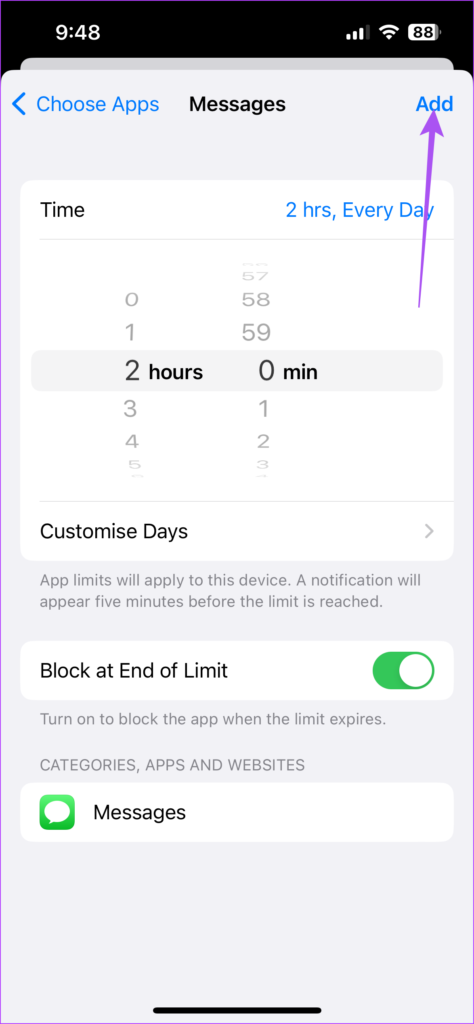
Task: Select 59 in the minutes picker
Action: pos(256,333)
